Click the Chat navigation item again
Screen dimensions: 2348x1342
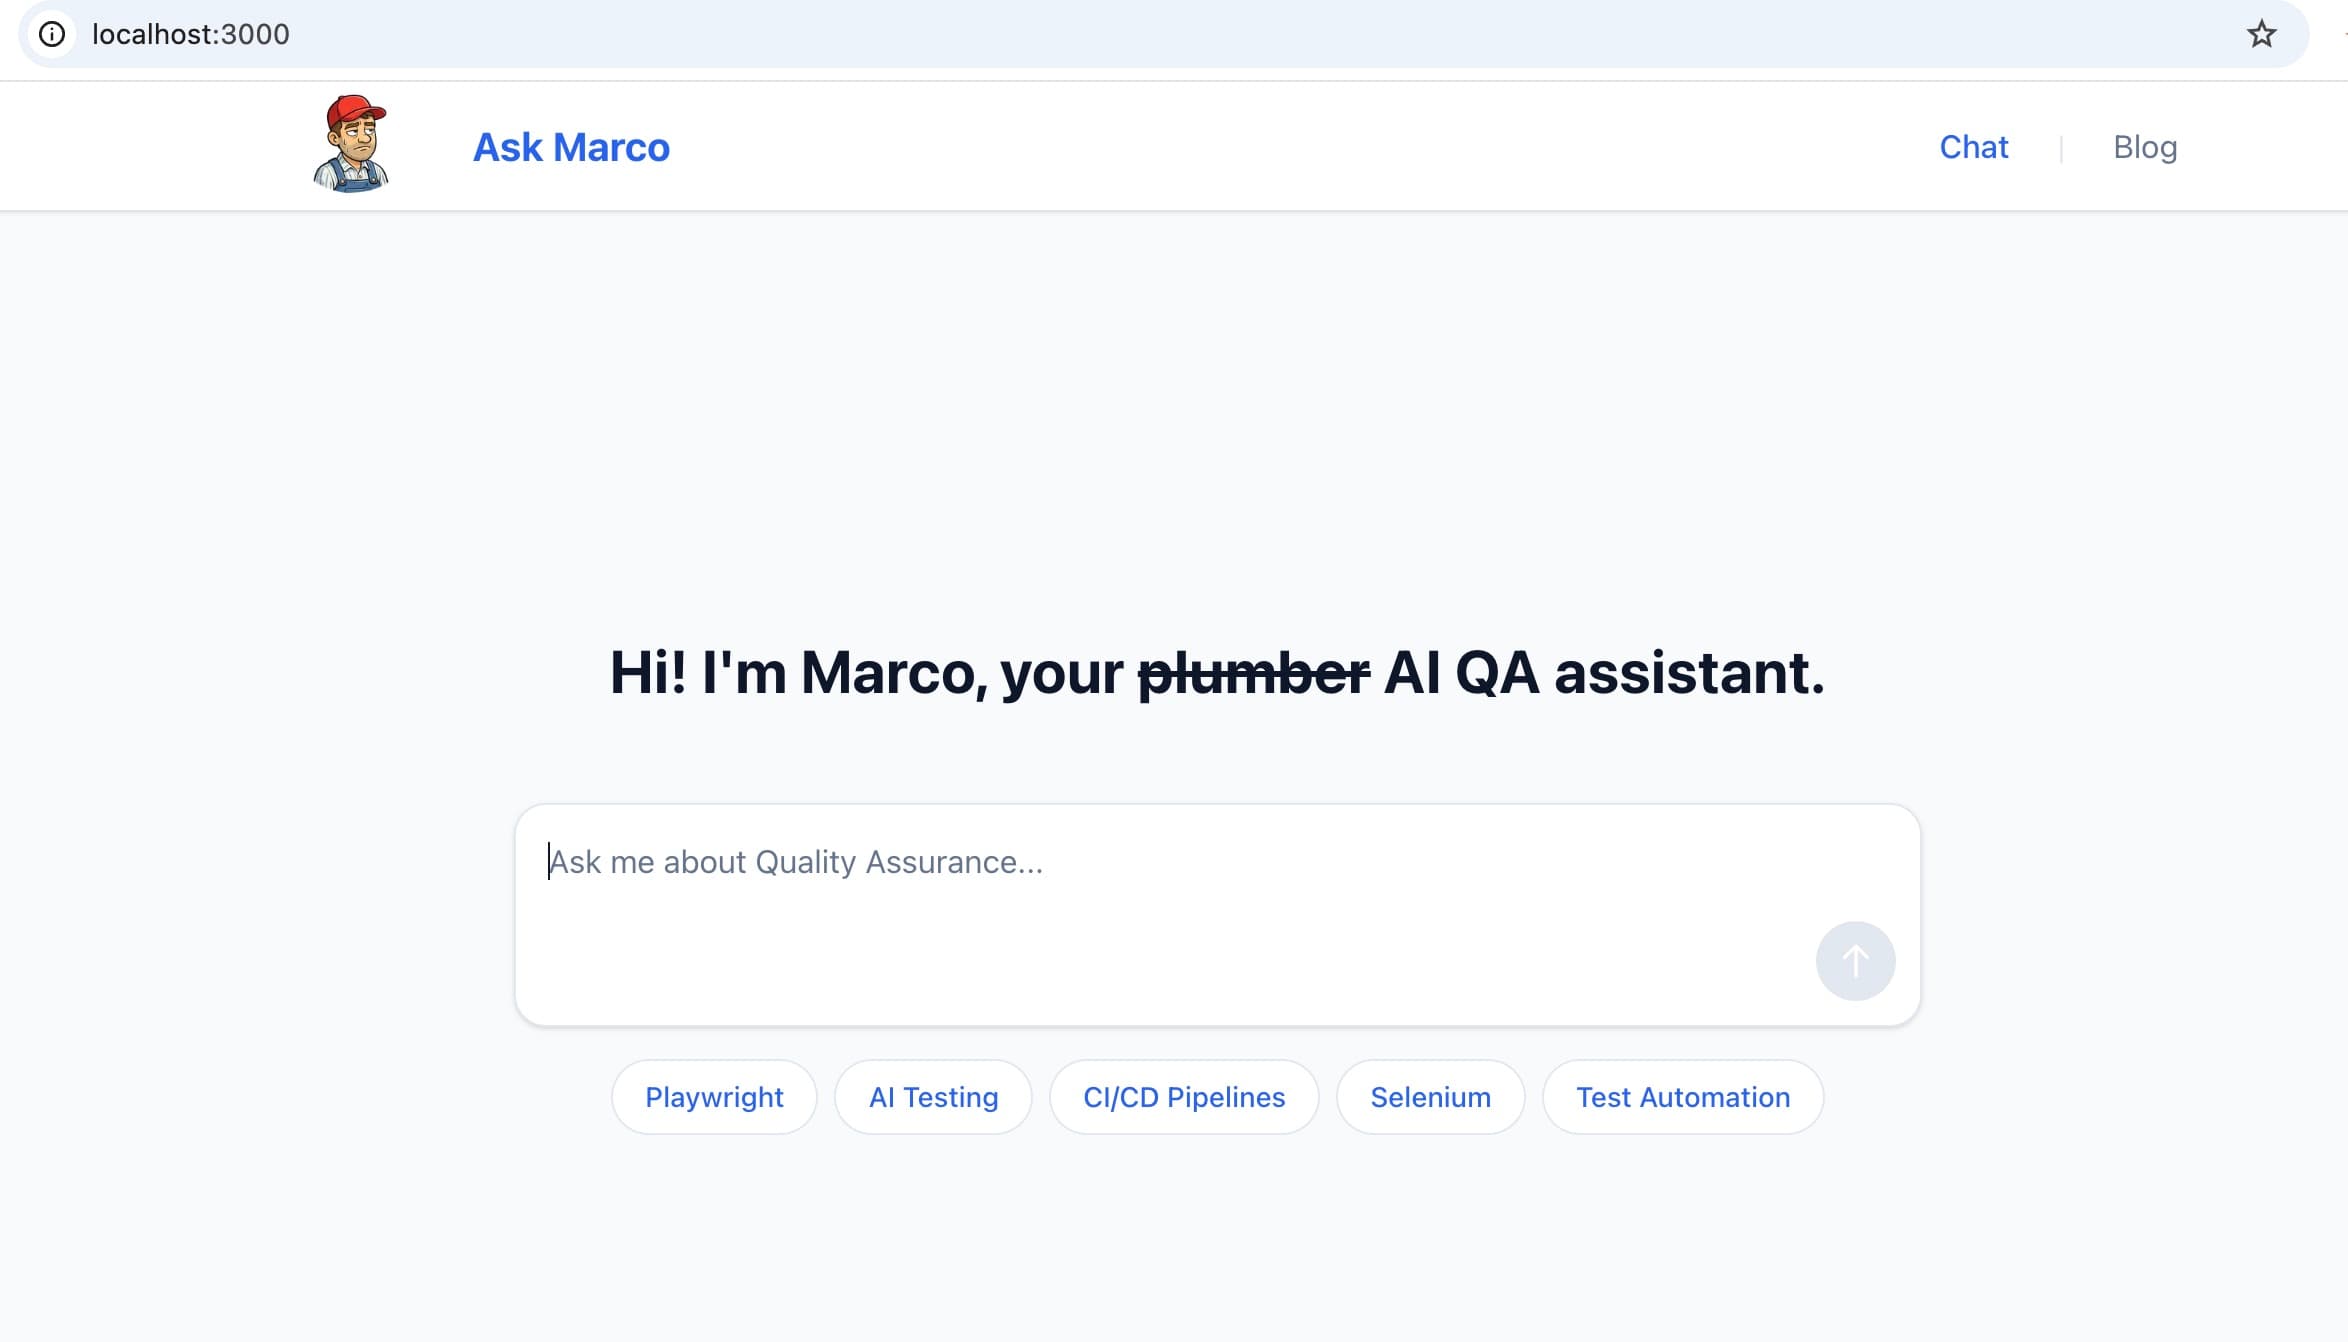coord(1973,146)
